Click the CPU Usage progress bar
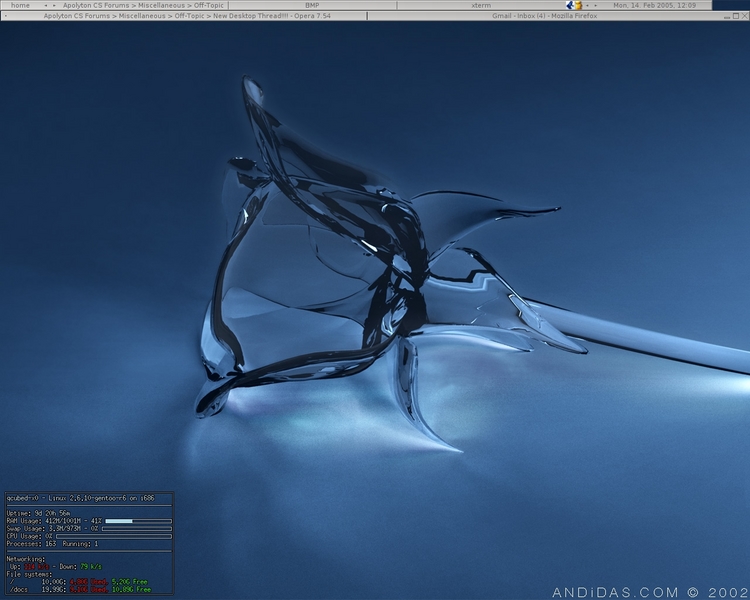The width and height of the screenshot is (750, 600). 114,536
